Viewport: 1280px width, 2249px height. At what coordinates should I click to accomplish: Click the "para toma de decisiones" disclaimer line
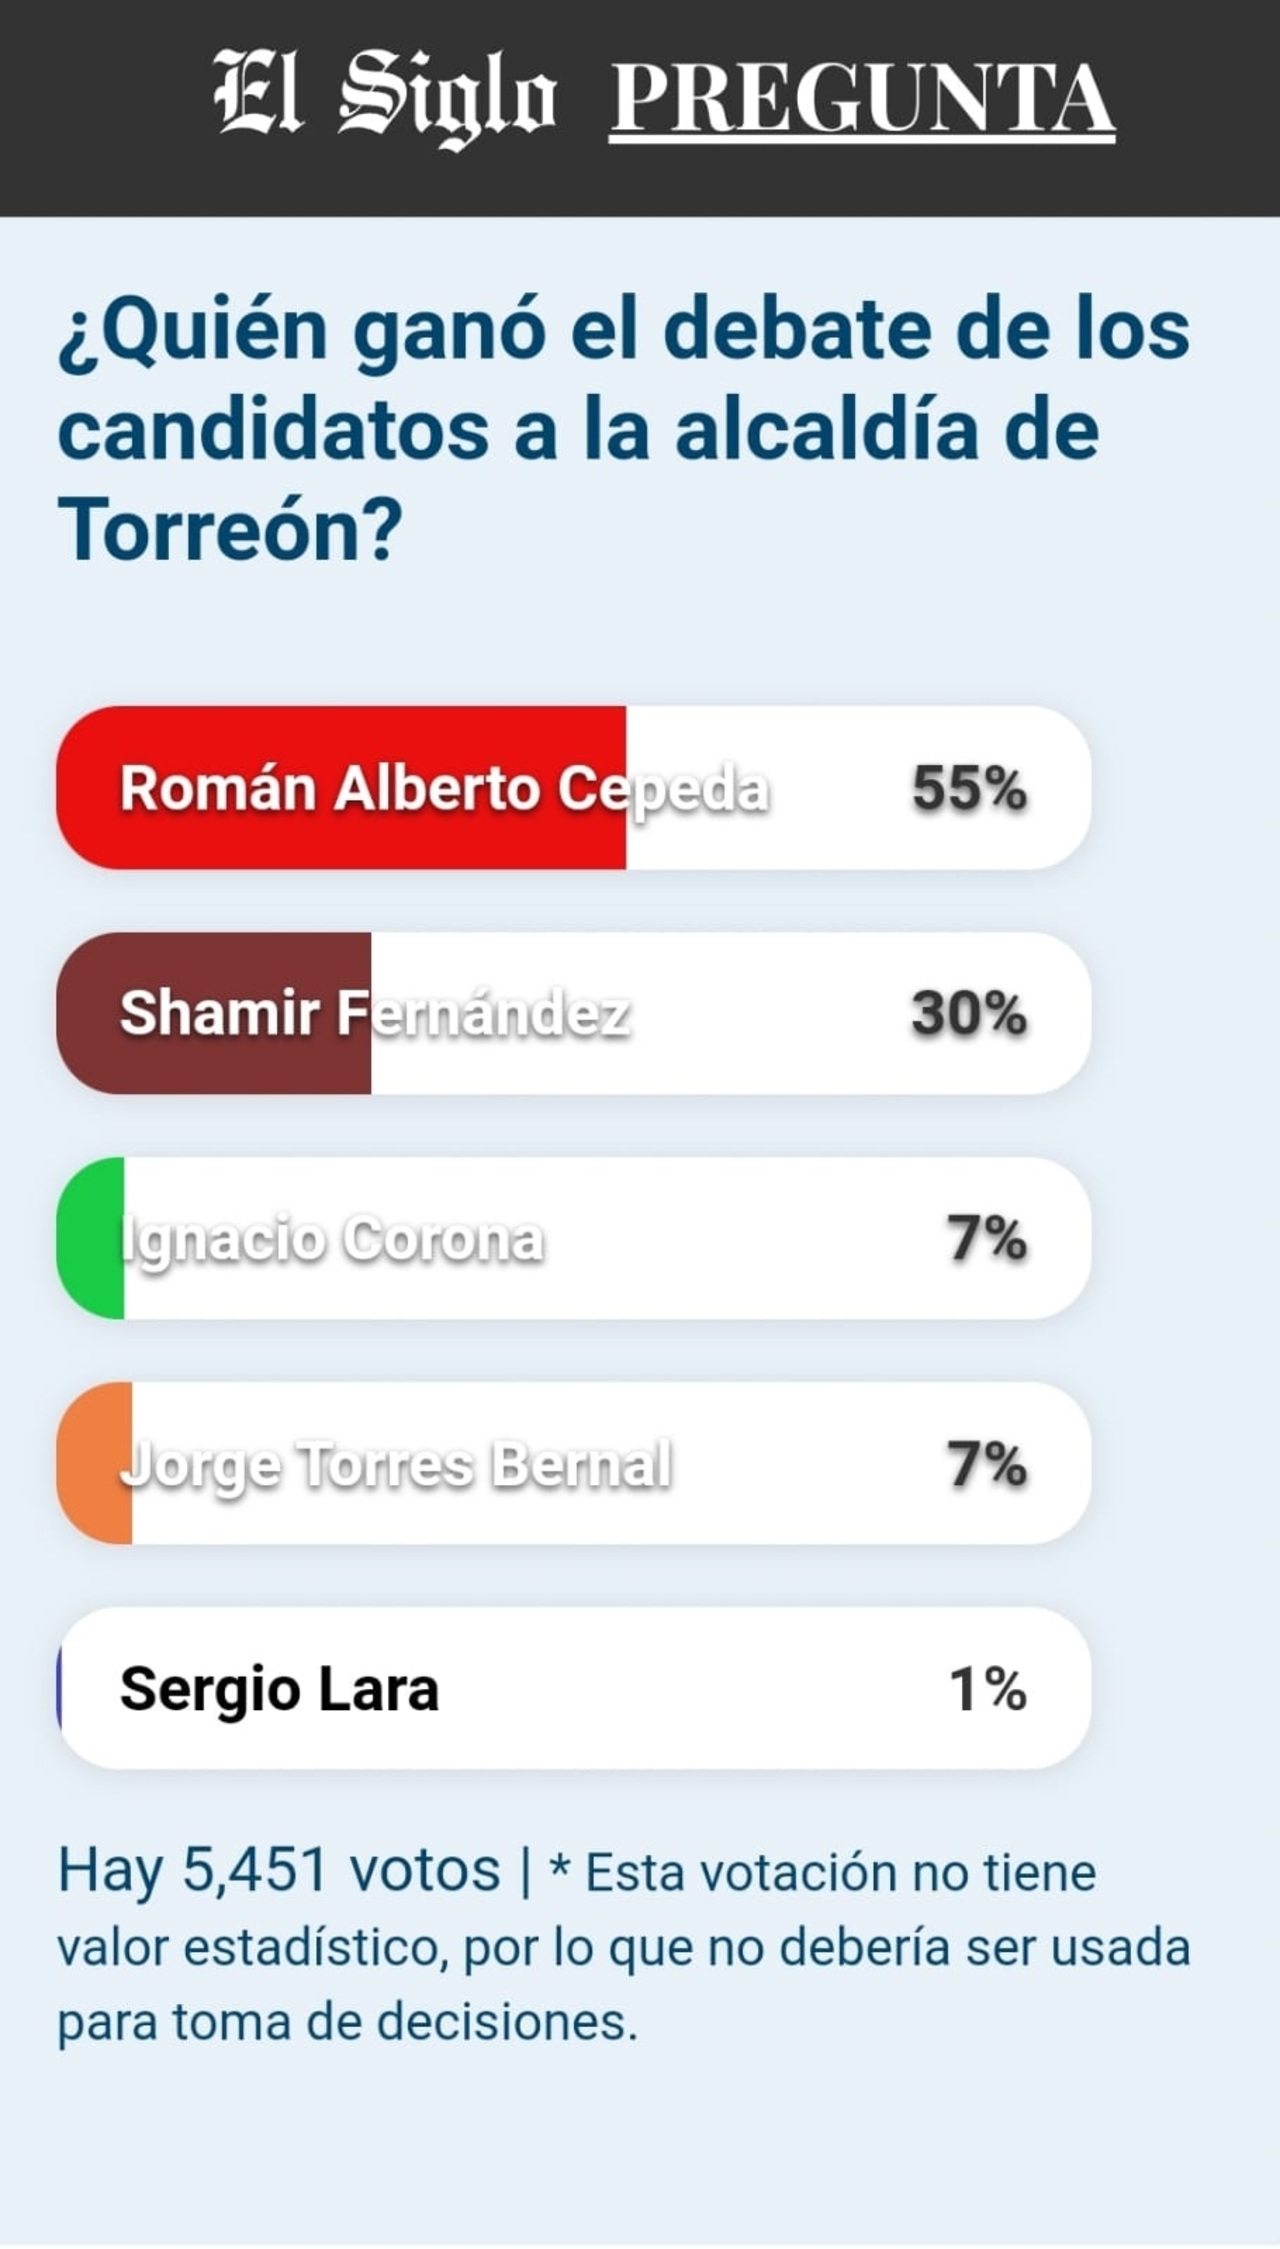coord(347,2021)
